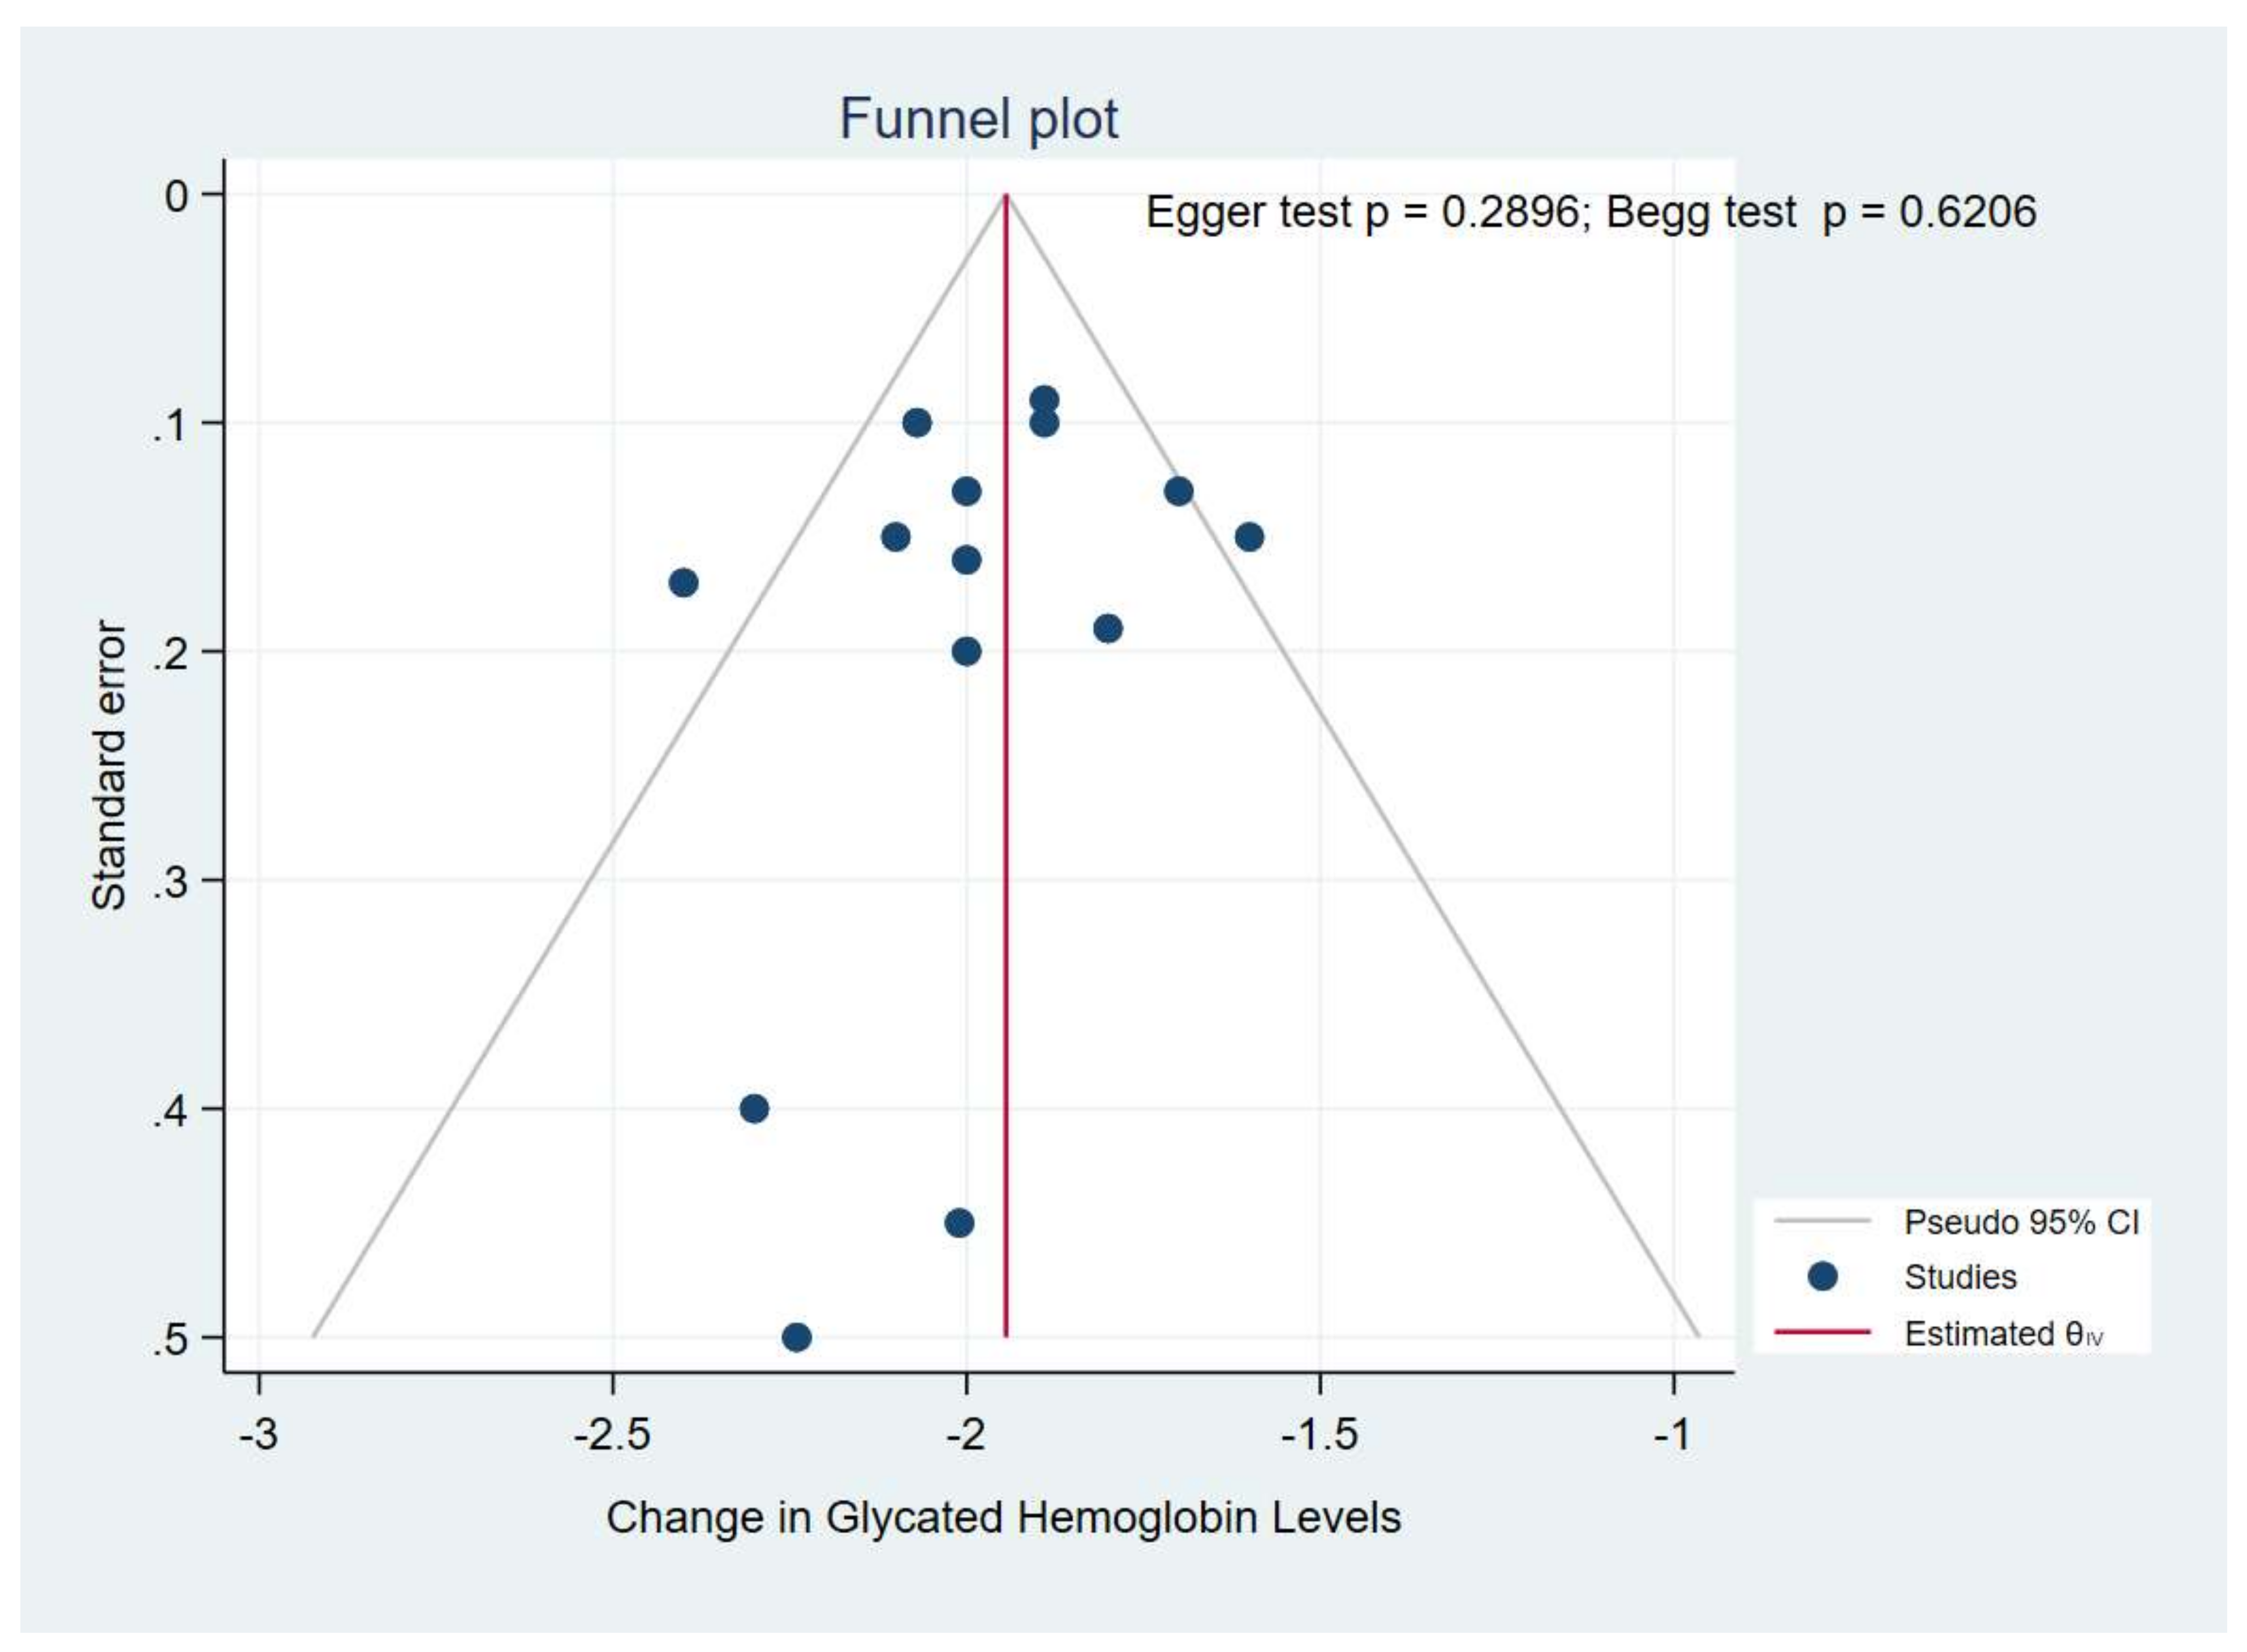Click the study point at standard error .4
2247x1652 pixels.
[x=754, y=1108]
